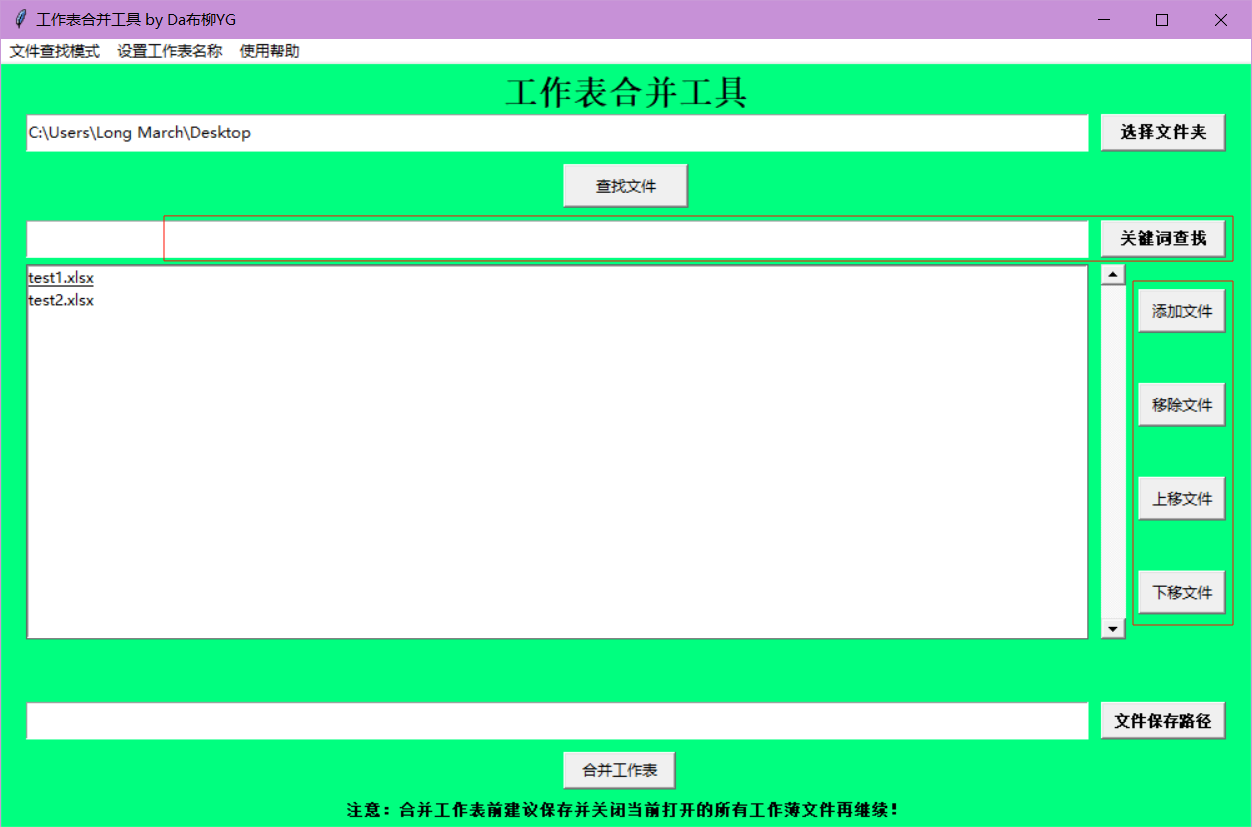Viewport: 1252px width, 827px height.
Task: Click the keyword search input field
Action: pos(556,239)
